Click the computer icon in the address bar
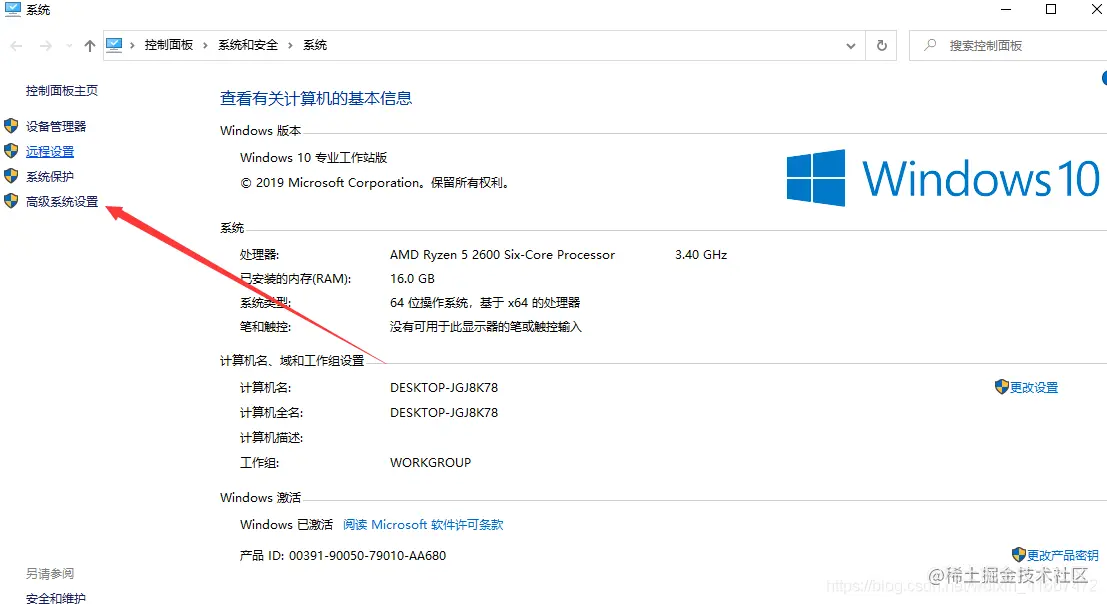The image size is (1107, 604). coord(114,45)
